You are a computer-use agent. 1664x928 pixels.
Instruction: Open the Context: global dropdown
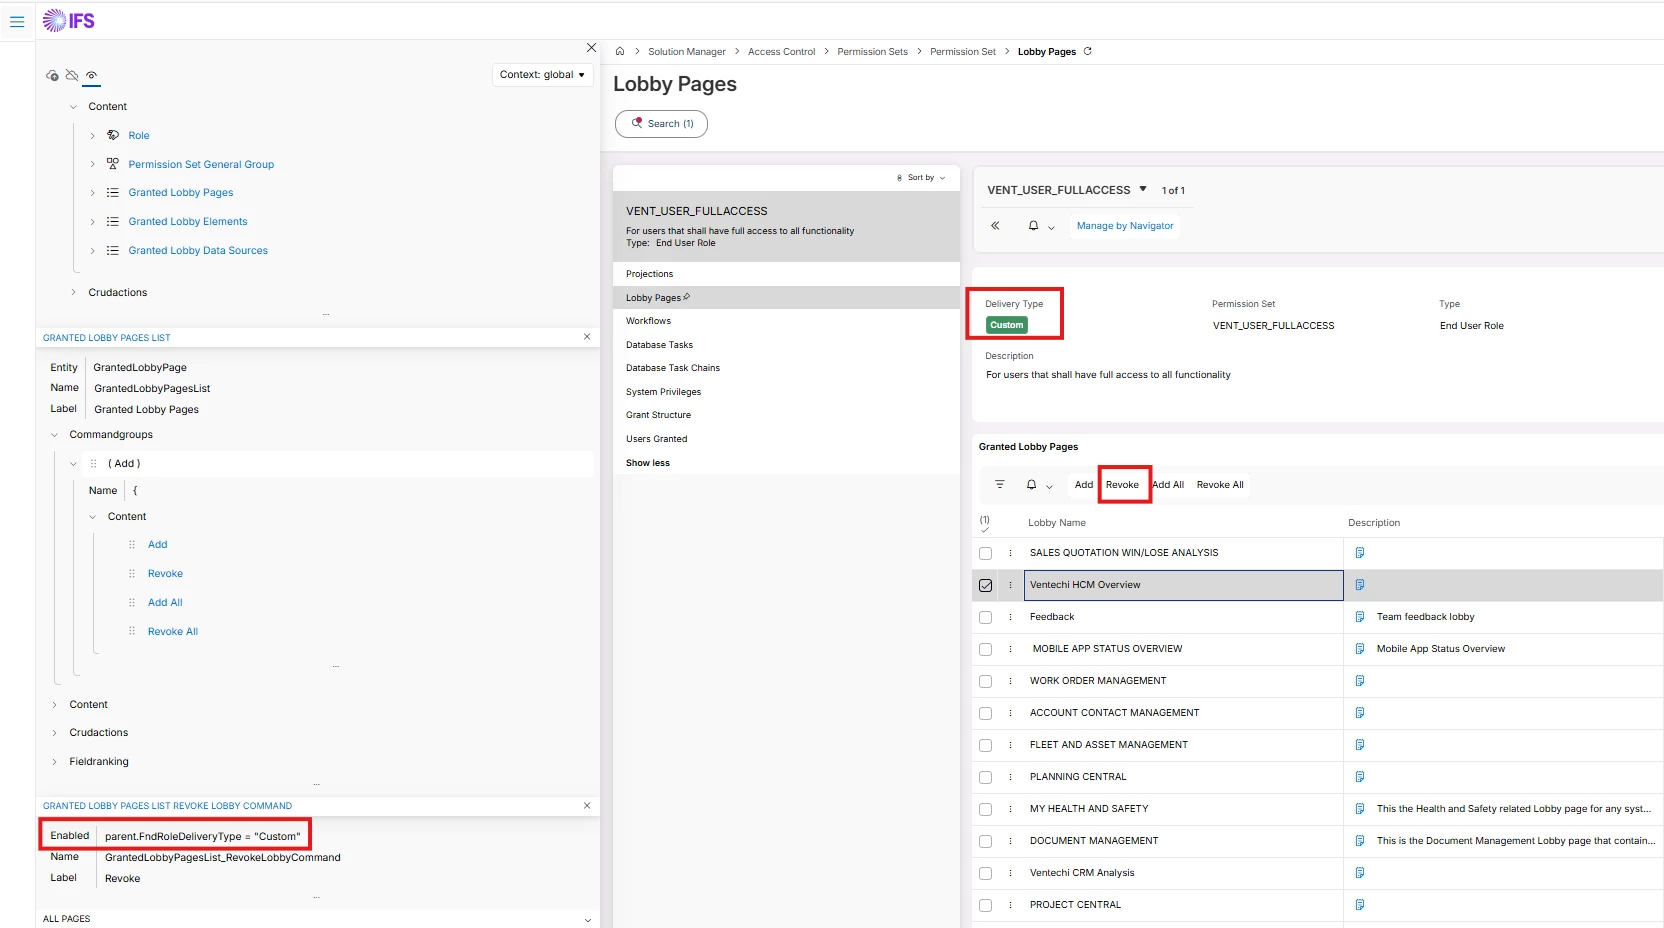point(542,75)
